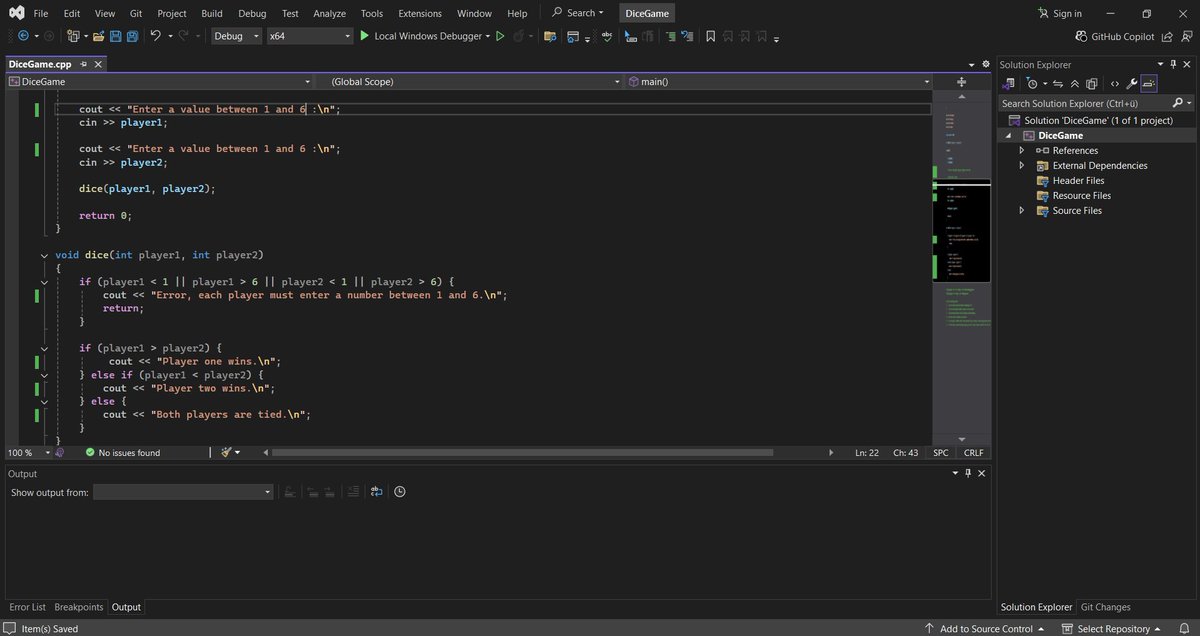This screenshot has height=636, width=1200.
Task: Start debugging with Local Windows Debugger
Action: pos(425,36)
